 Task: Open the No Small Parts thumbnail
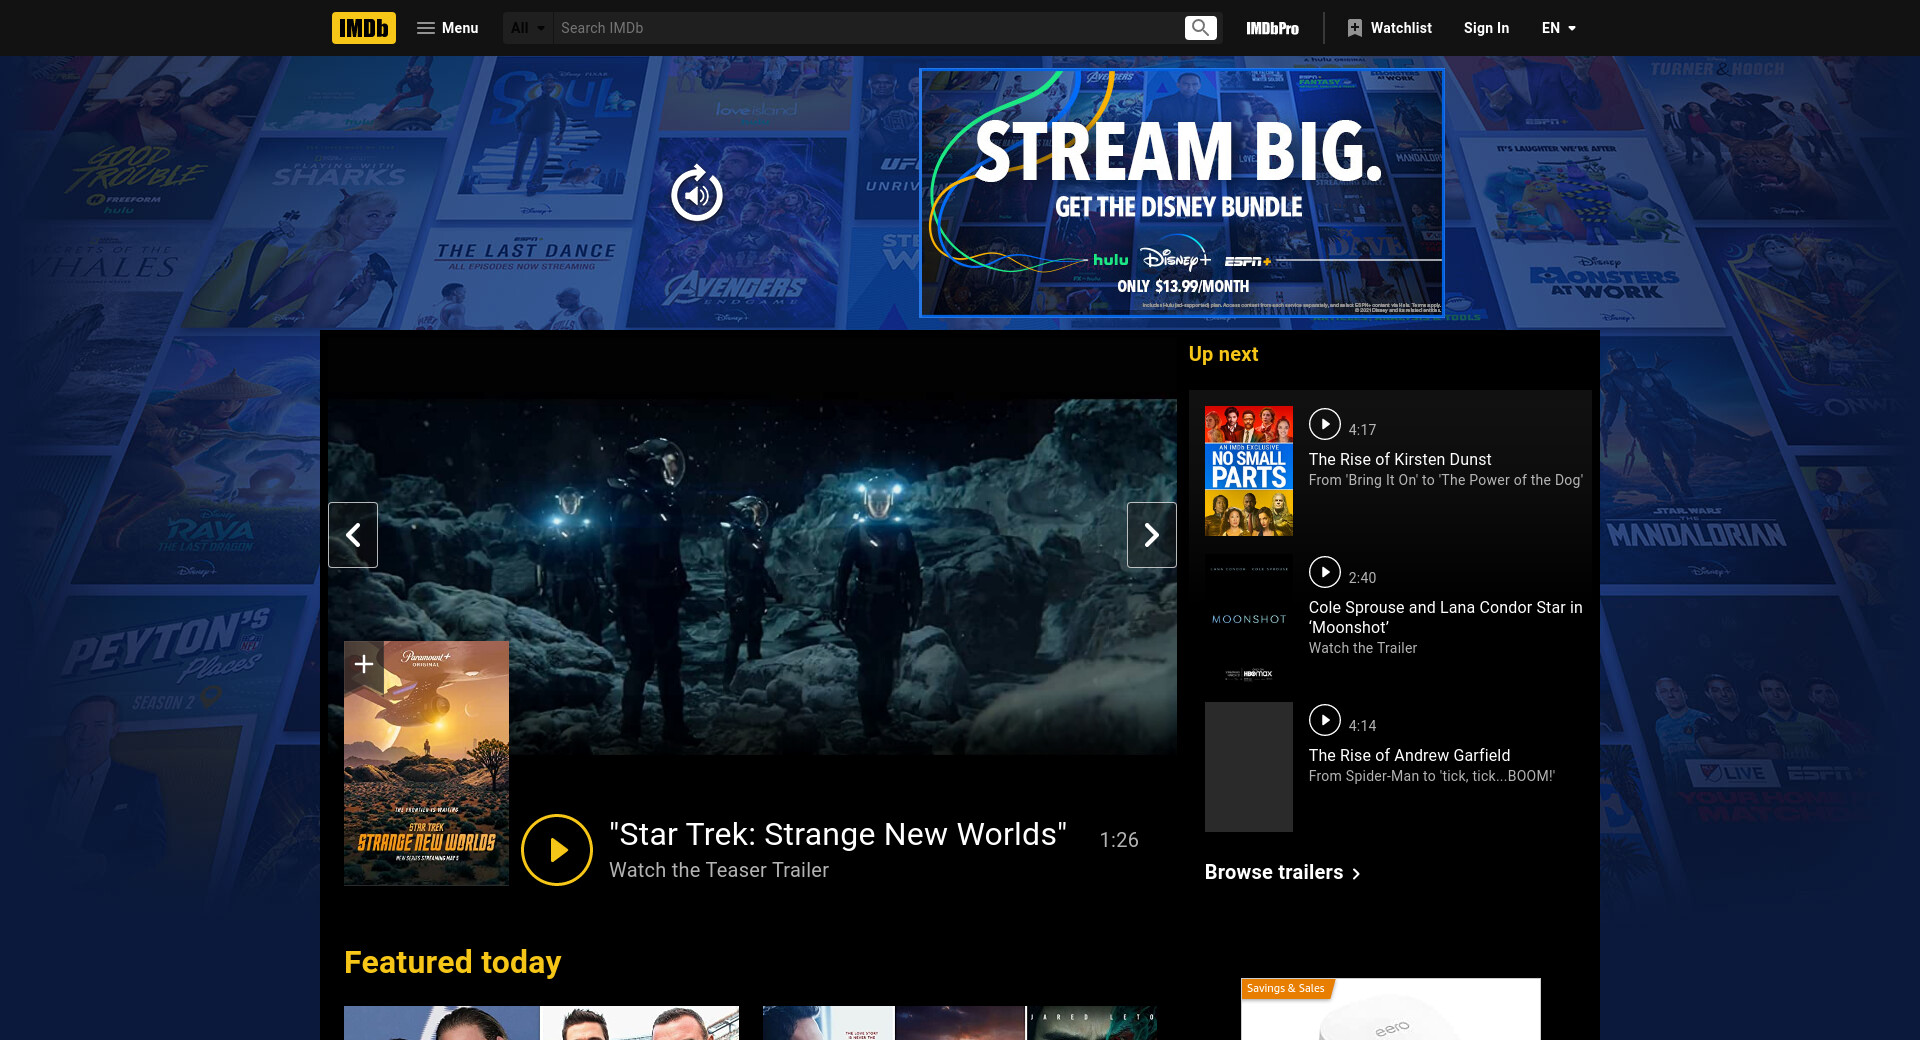pos(1249,471)
